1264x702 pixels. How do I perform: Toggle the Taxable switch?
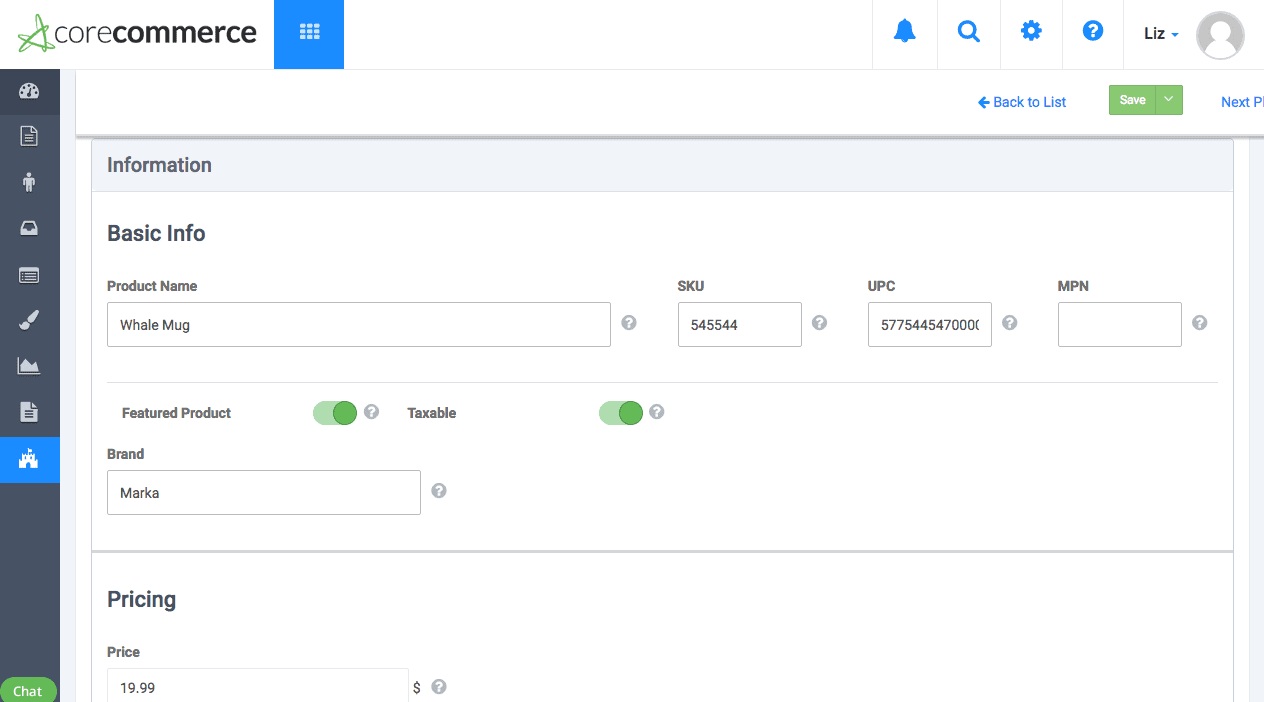(x=621, y=413)
